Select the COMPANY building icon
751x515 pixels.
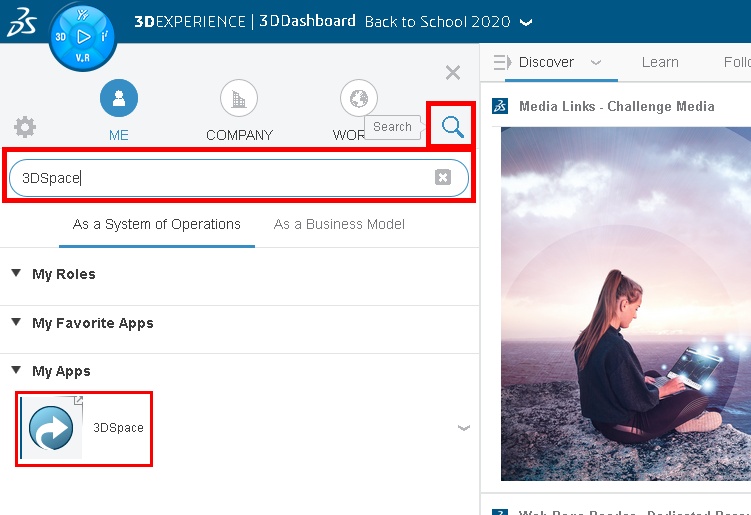[x=239, y=98]
